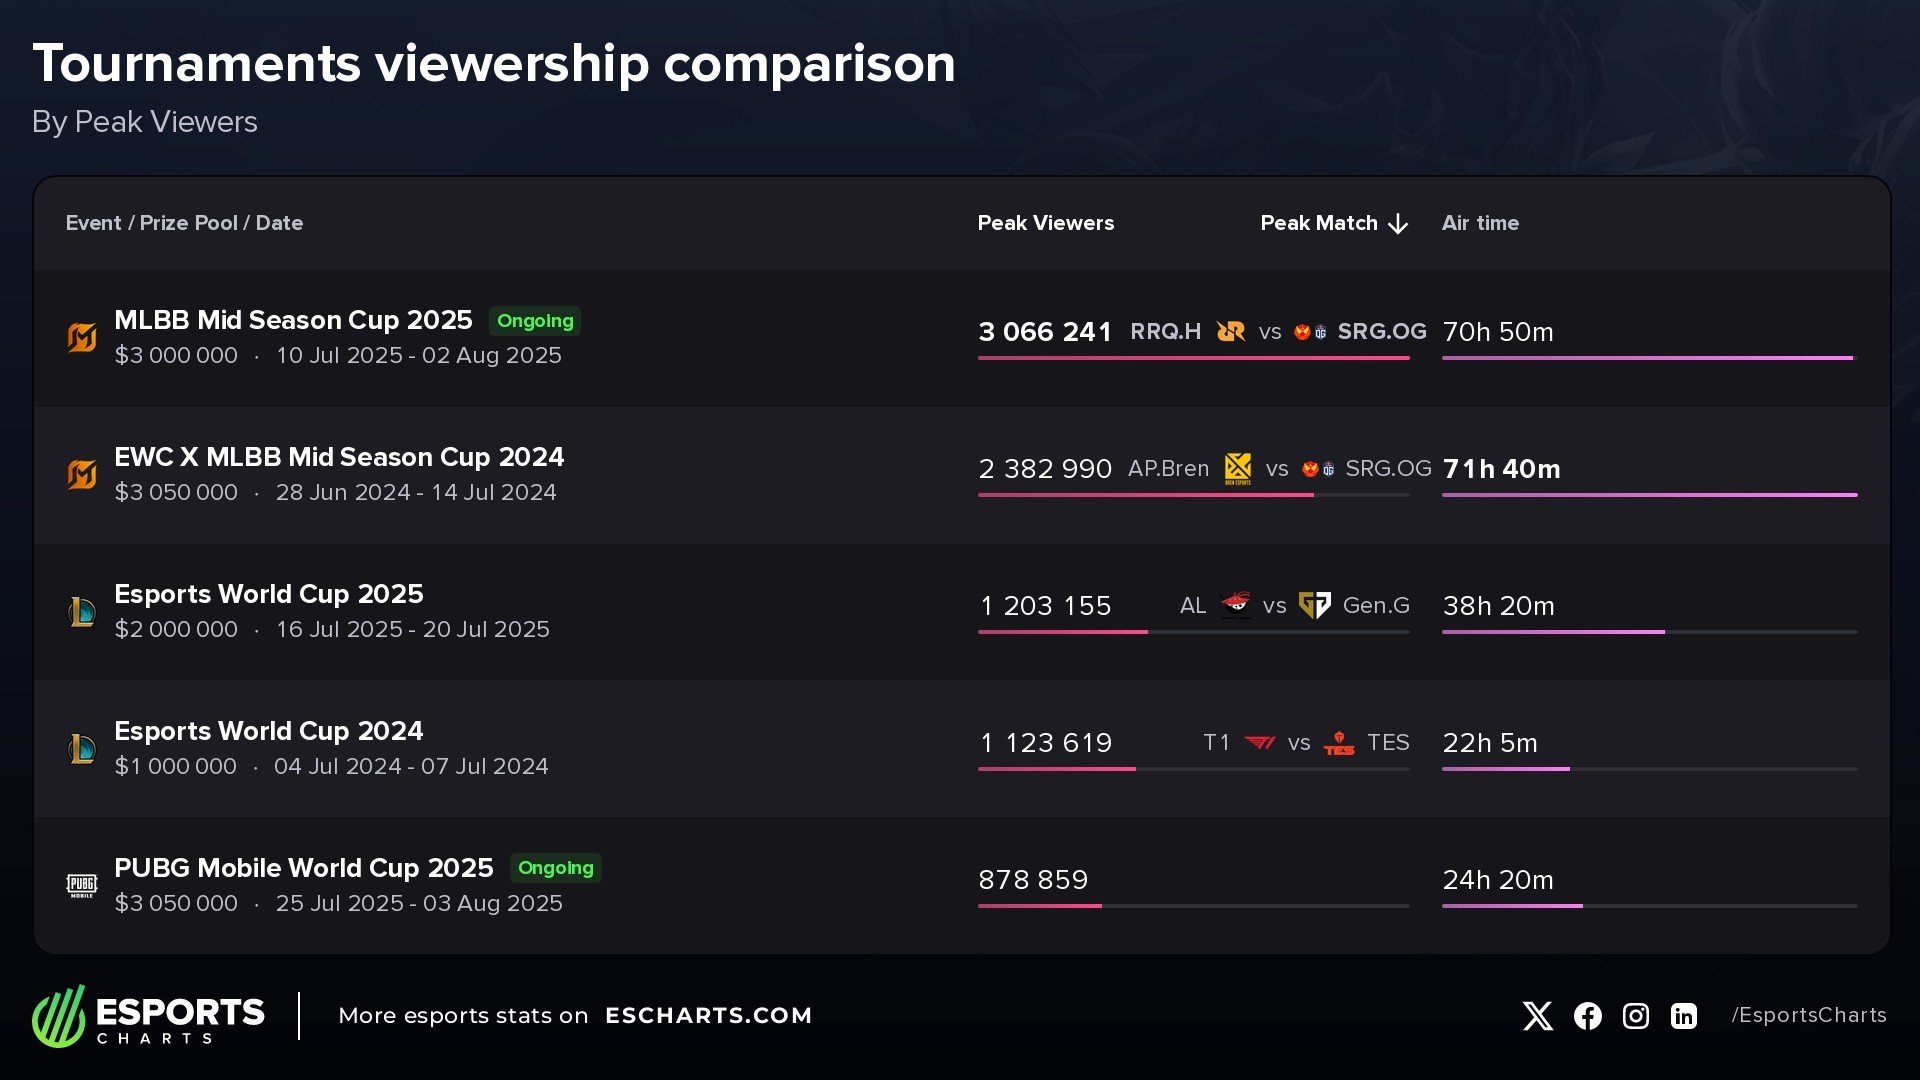1920x1080 pixels.
Task: Open the Facebook icon in footer
Action: click(1587, 1016)
